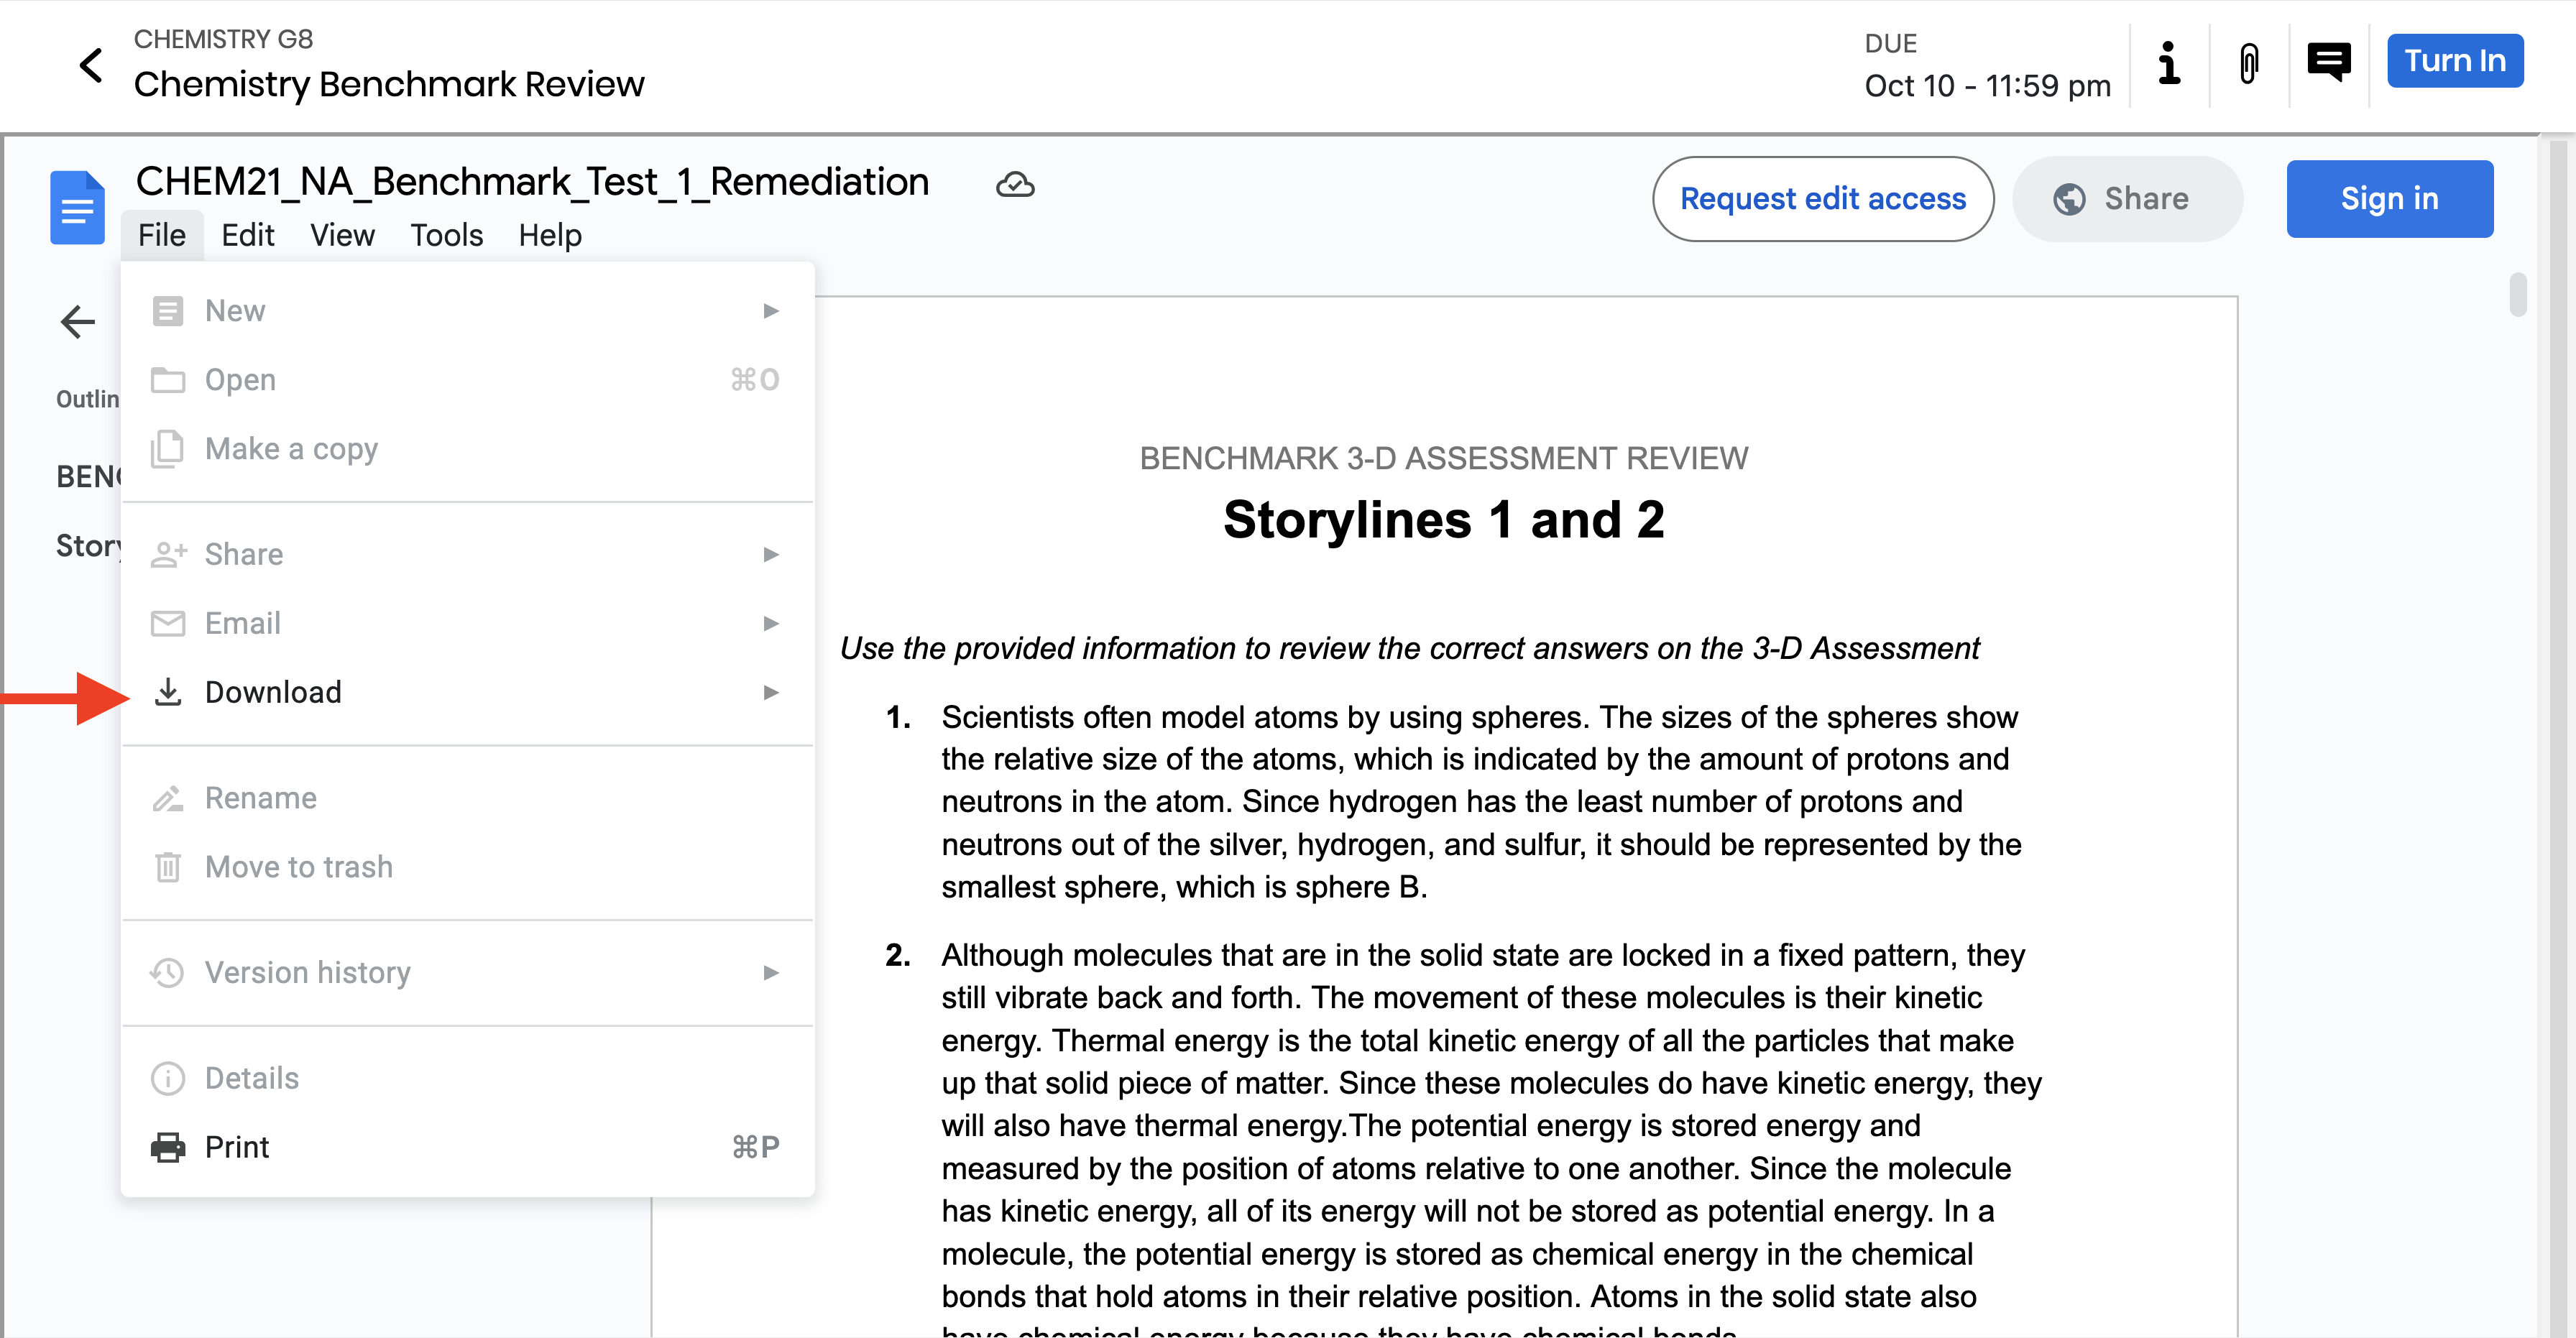This screenshot has width=2576, height=1338.
Task: Expand the Email submenu arrow
Action: coord(770,622)
